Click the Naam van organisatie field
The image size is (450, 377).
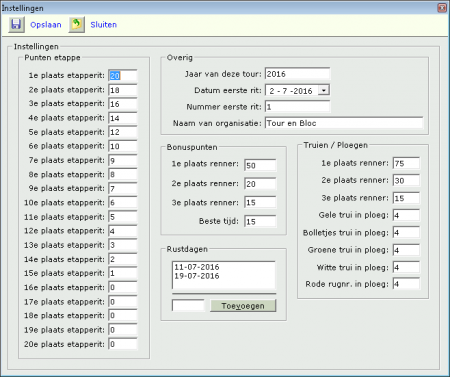coord(344,123)
